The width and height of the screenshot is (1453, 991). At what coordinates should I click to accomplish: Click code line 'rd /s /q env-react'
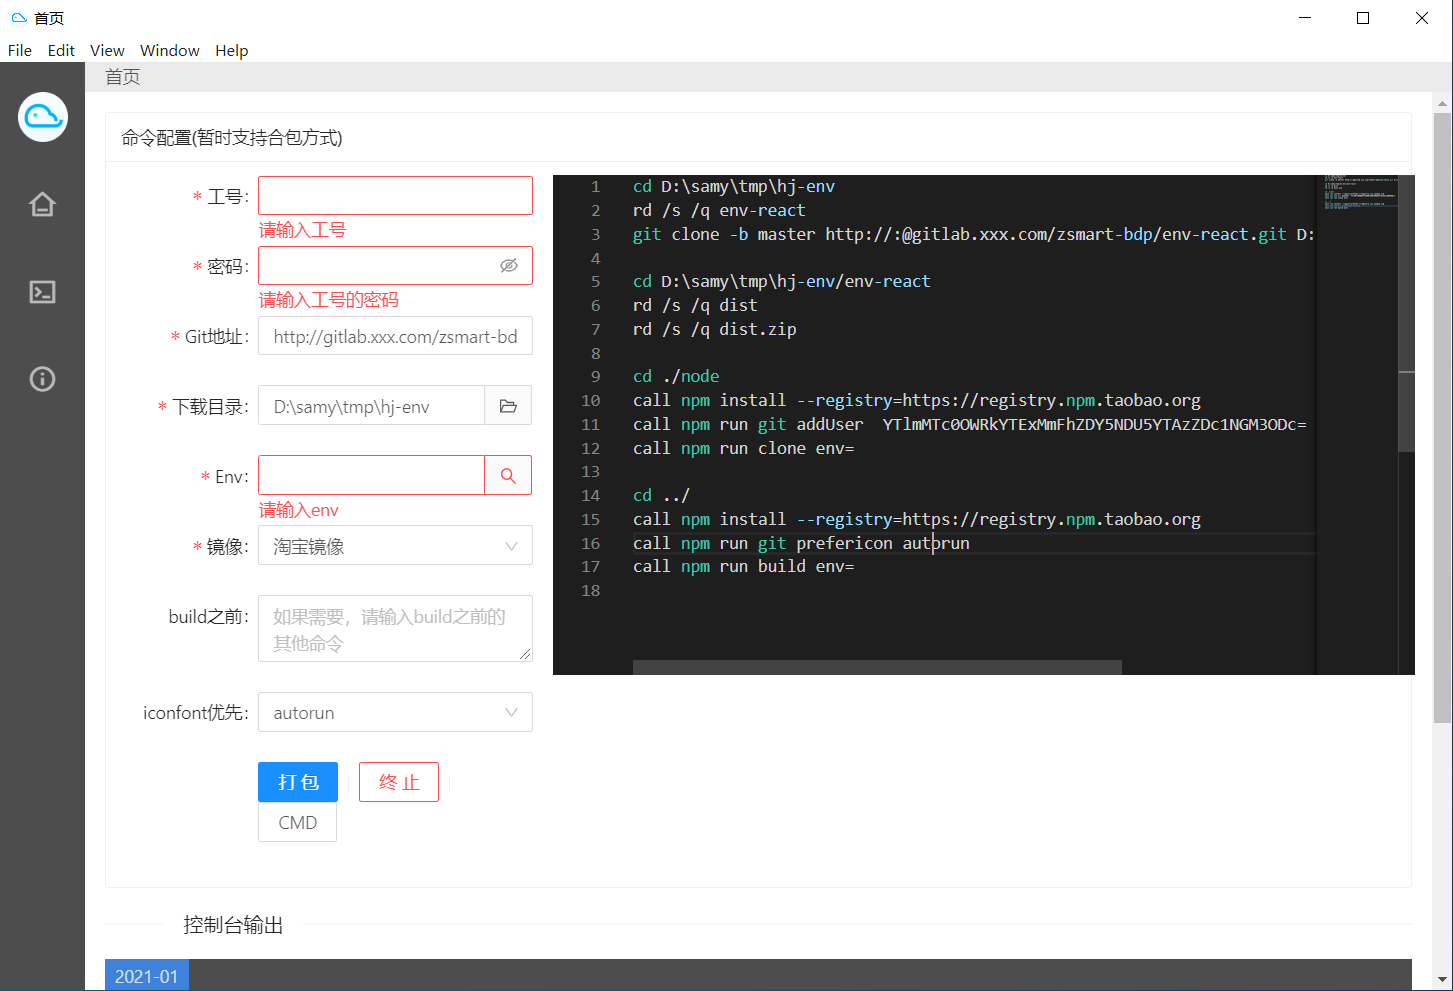719,210
